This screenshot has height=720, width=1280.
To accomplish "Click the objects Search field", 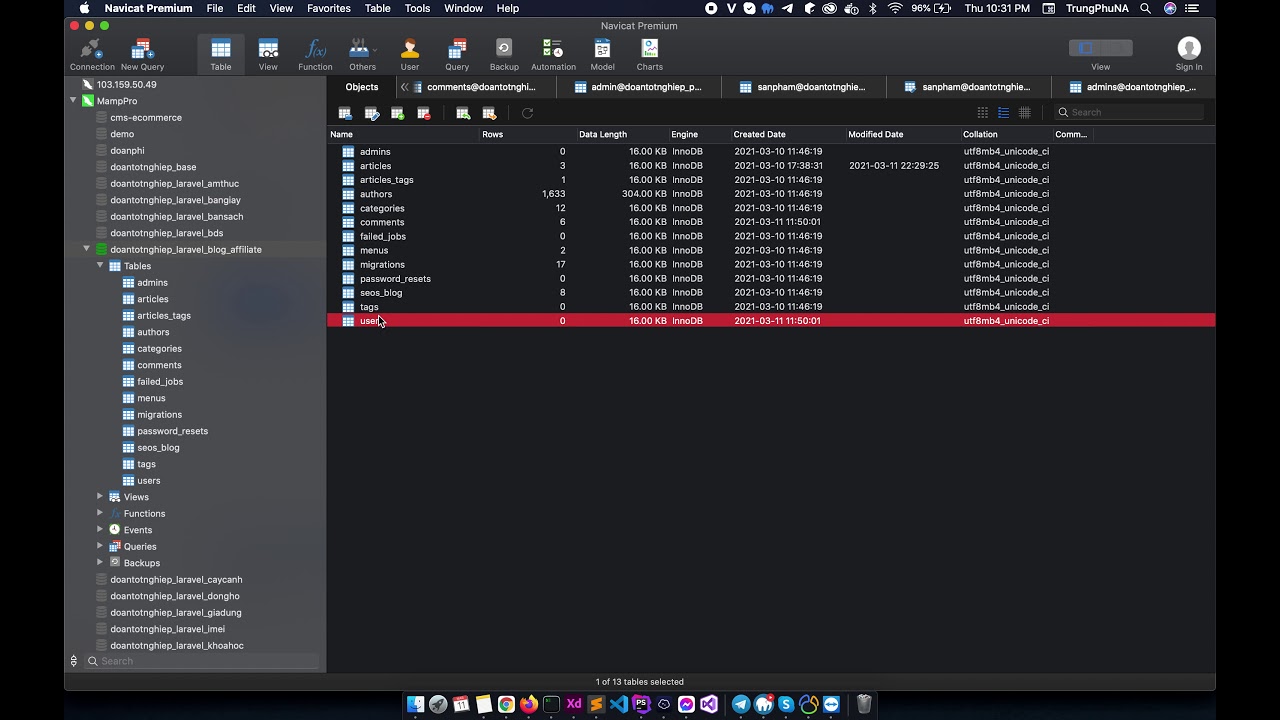I will pos(1129,113).
